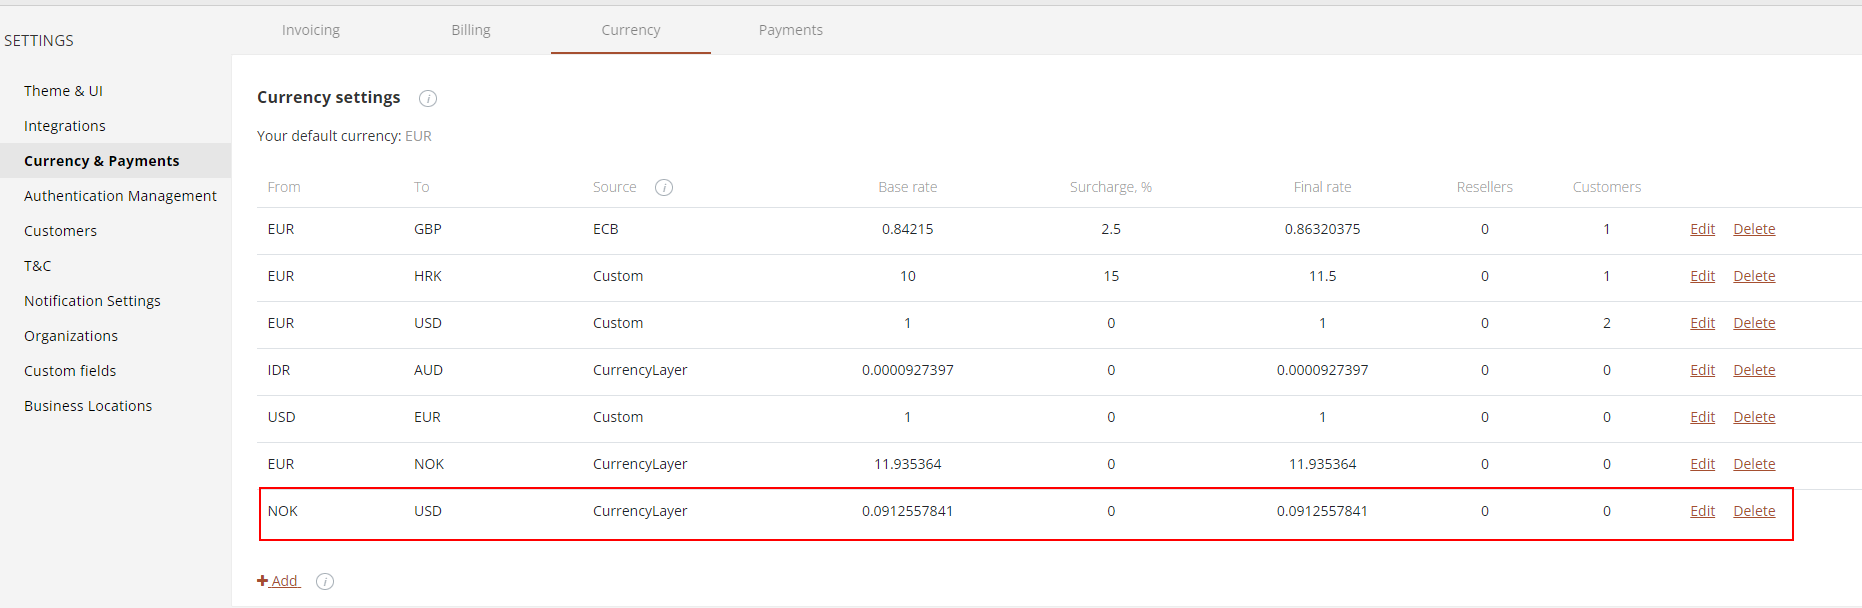Click the Final rate column header
The image size is (1862, 608).
tap(1322, 187)
